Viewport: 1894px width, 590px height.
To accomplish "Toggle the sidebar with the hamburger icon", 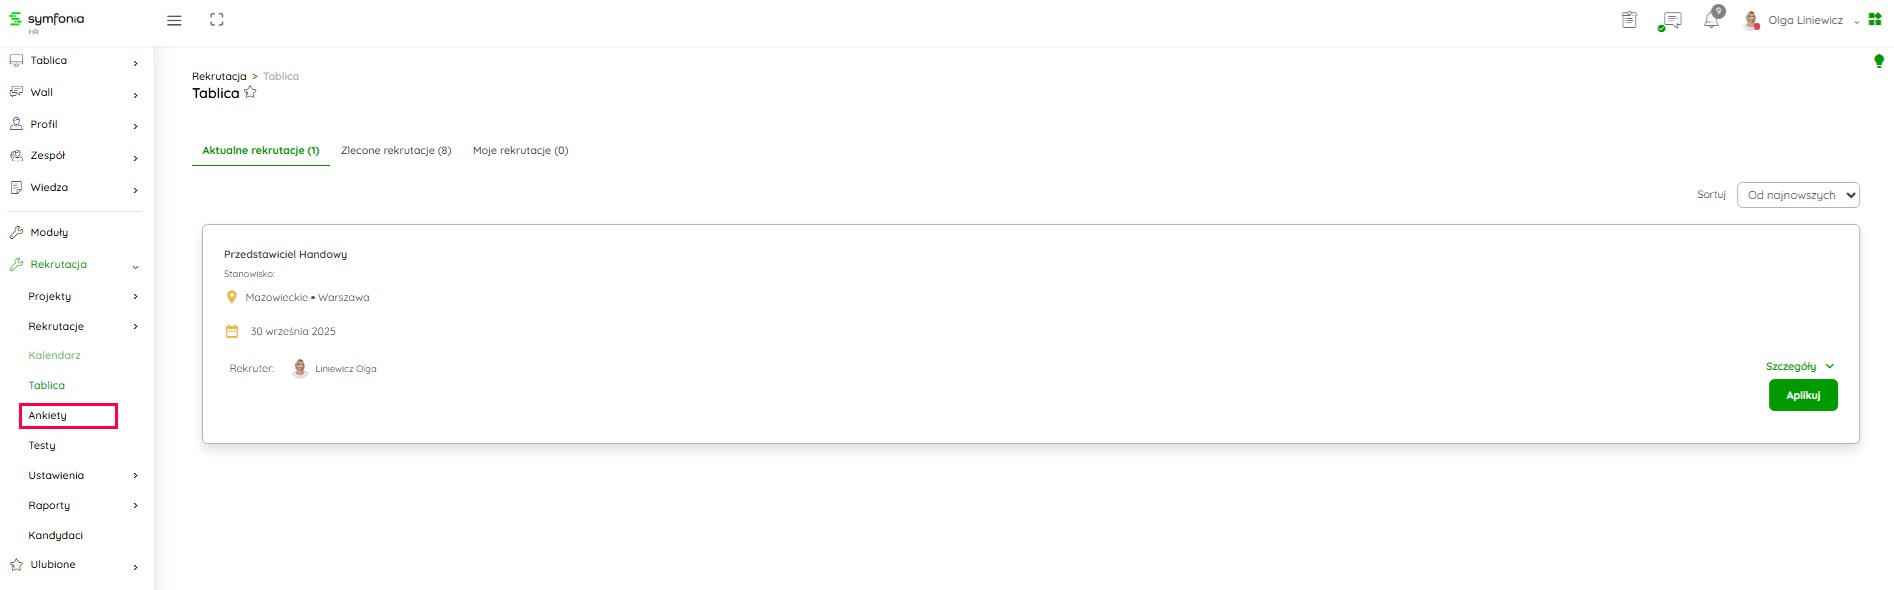I will coord(174,19).
